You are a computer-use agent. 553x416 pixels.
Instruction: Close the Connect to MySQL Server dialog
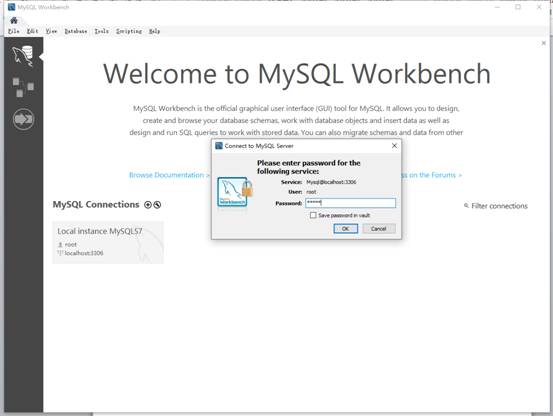pyautogui.click(x=394, y=146)
